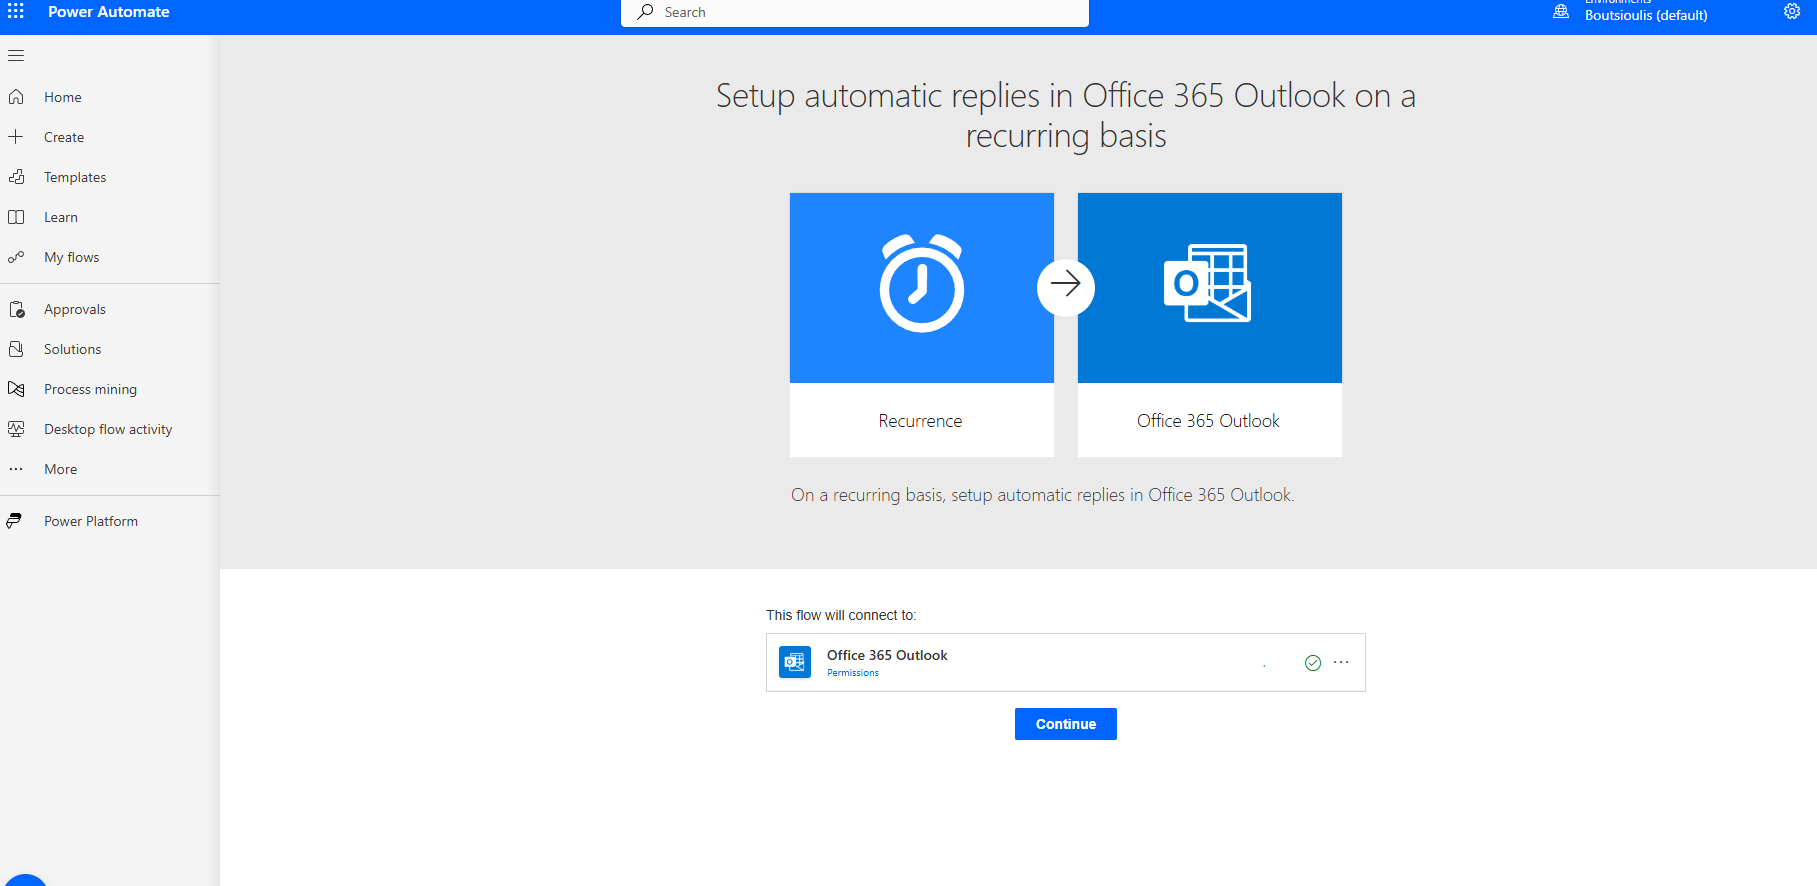Click the Recurrence alarm clock icon
The height and width of the screenshot is (886, 1817).
click(922, 283)
